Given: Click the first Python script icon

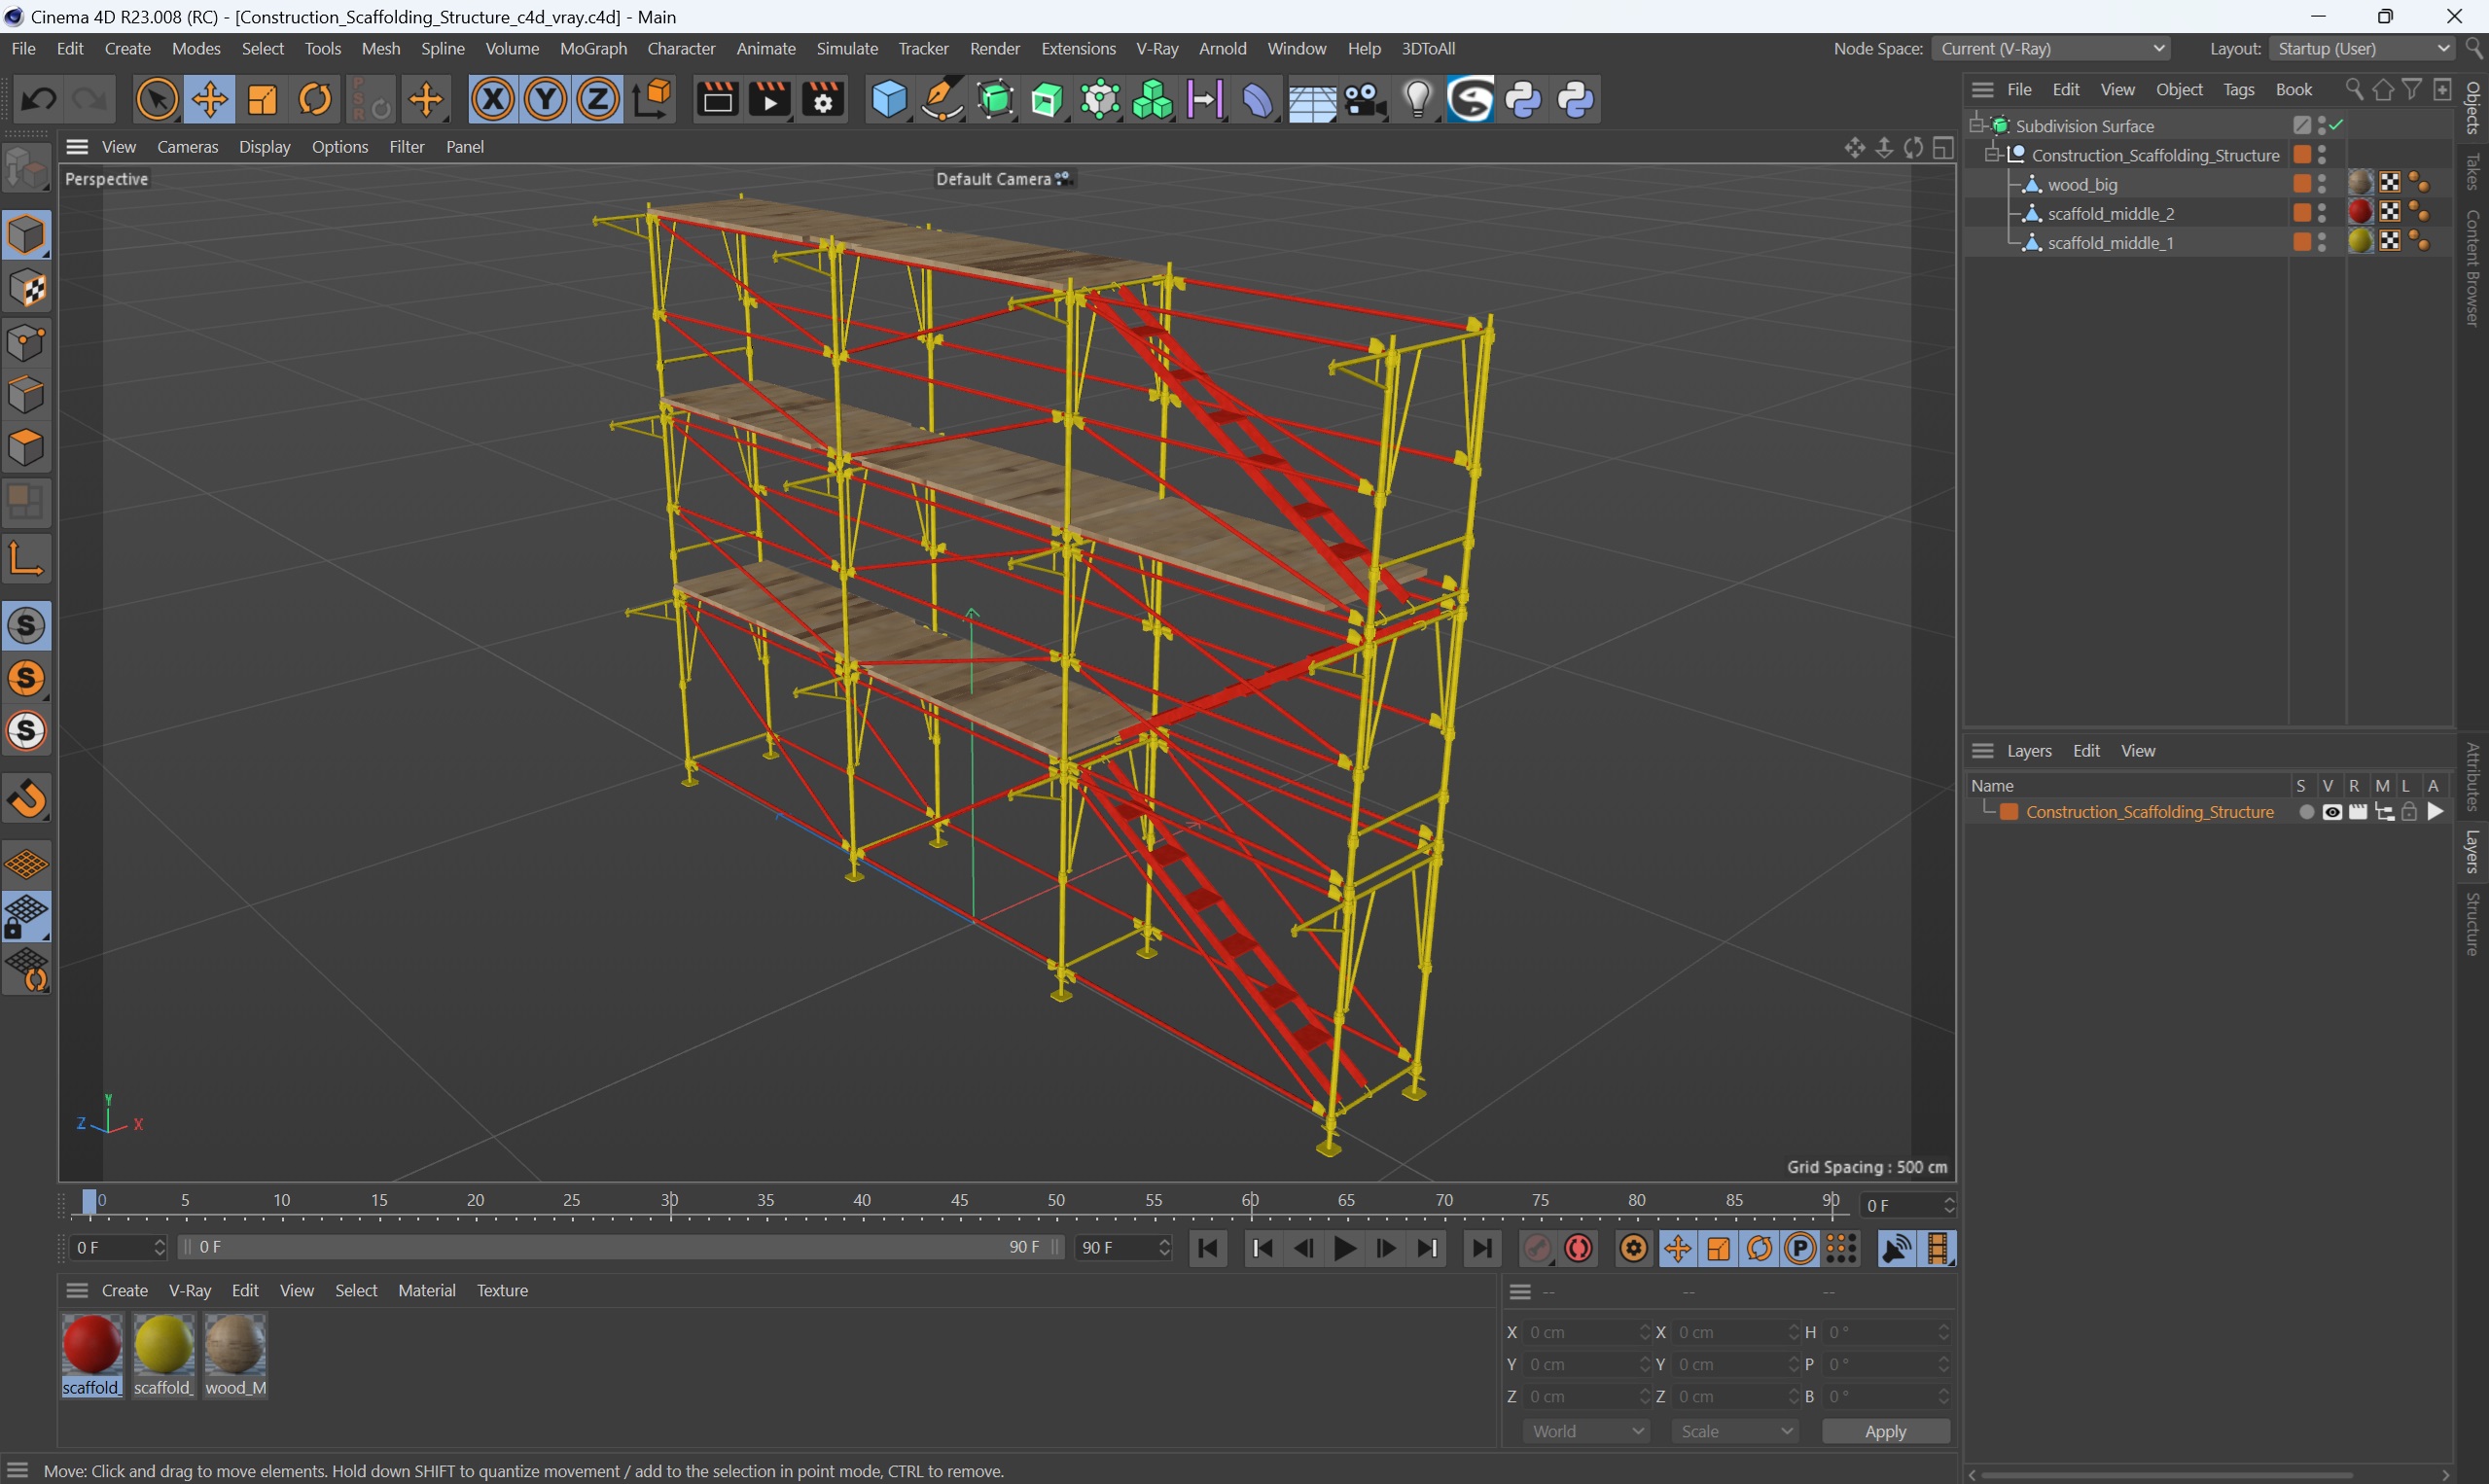Looking at the screenshot, I should (x=1524, y=100).
